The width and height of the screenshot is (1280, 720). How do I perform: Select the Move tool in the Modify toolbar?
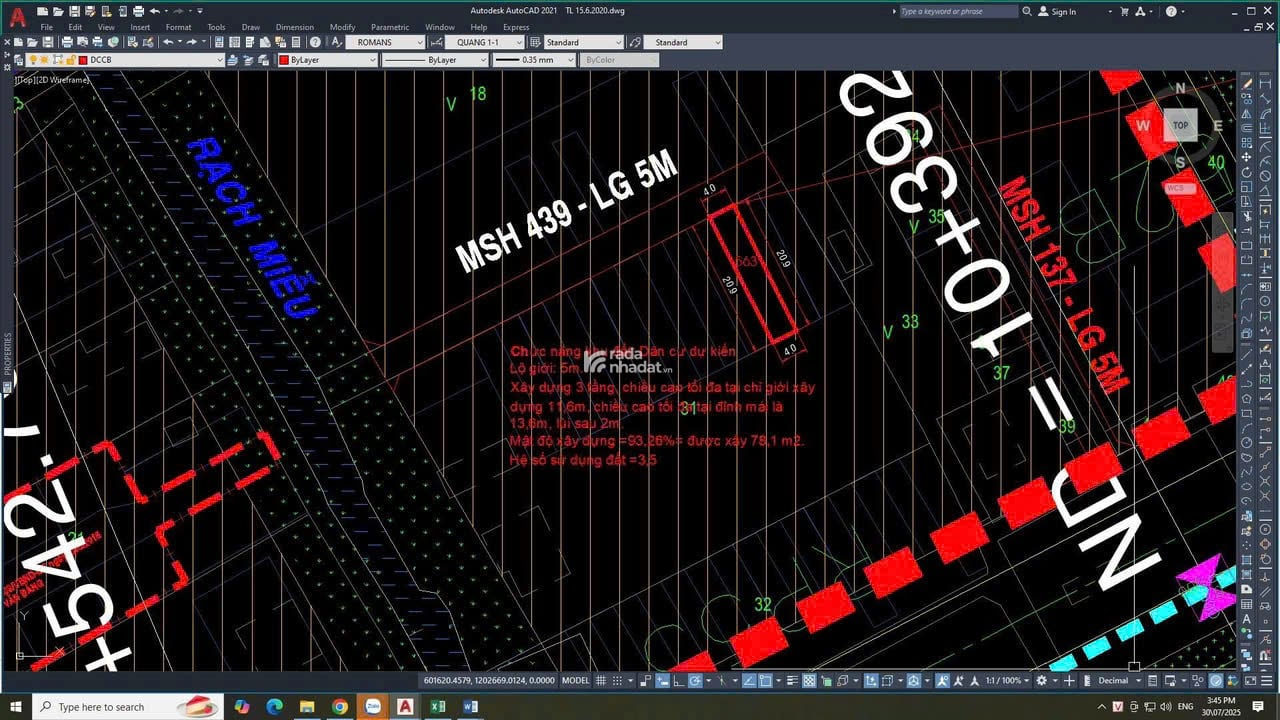click(x=1247, y=159)
